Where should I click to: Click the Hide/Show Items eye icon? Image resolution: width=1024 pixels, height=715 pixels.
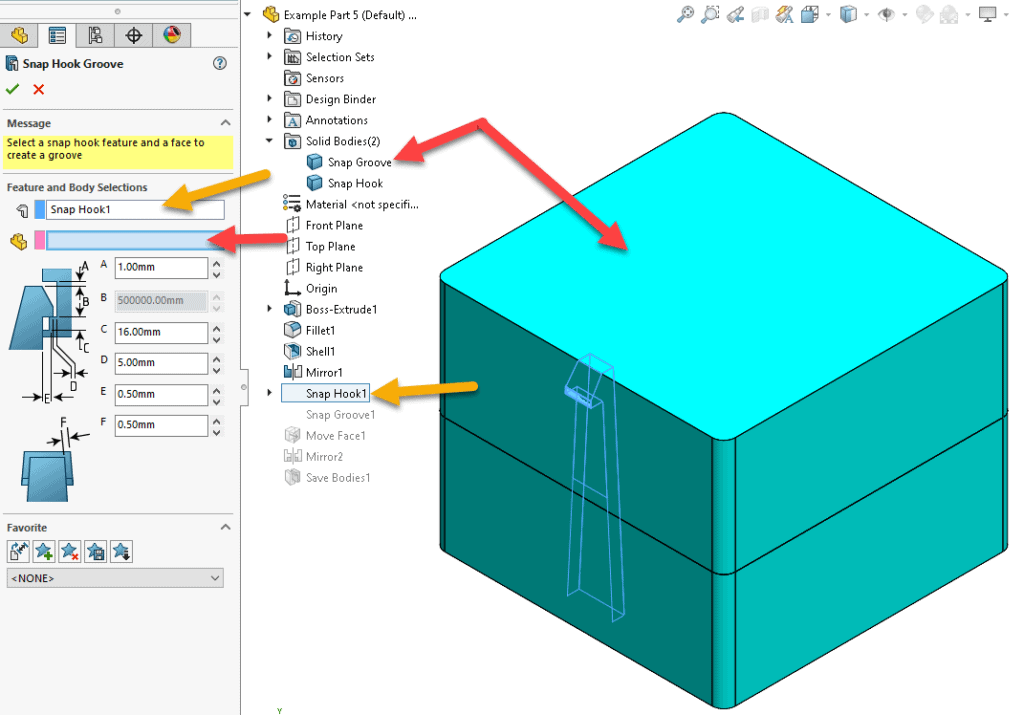click(x=887, y=13)
